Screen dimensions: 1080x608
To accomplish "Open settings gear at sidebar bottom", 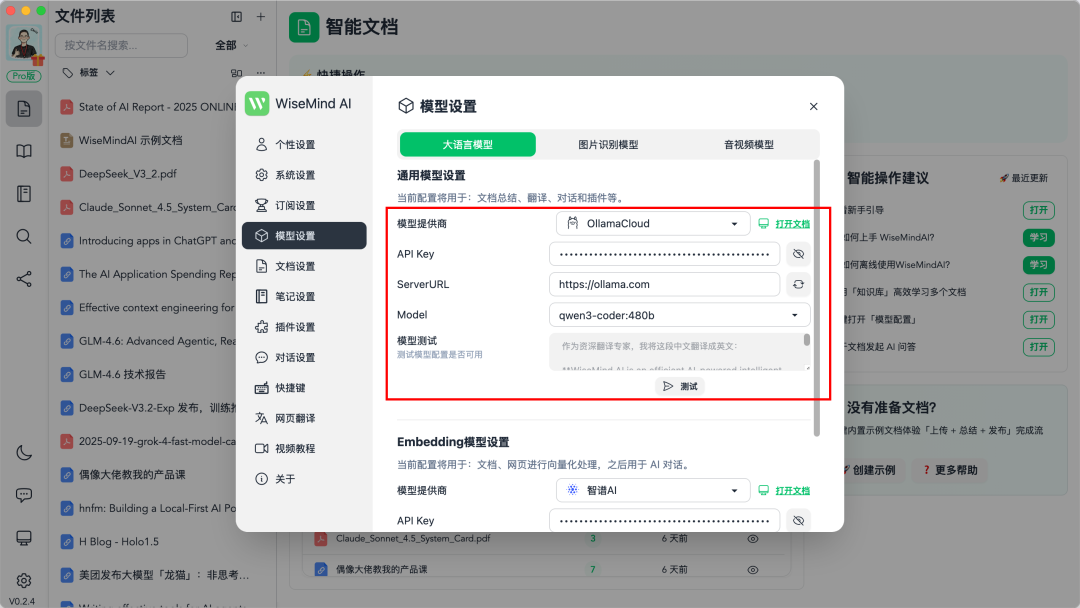I will click(23, 580).
